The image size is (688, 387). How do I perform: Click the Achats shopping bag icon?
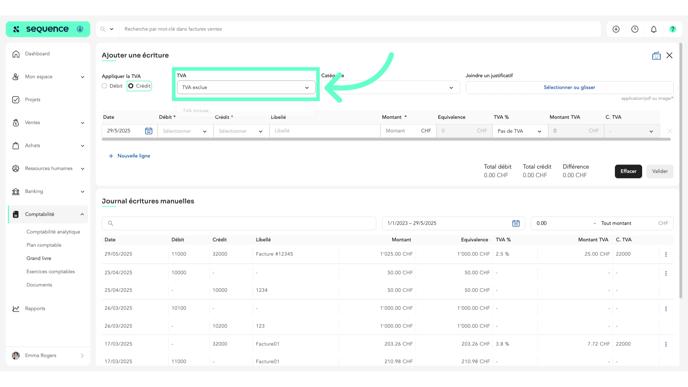tap(16, 146)
